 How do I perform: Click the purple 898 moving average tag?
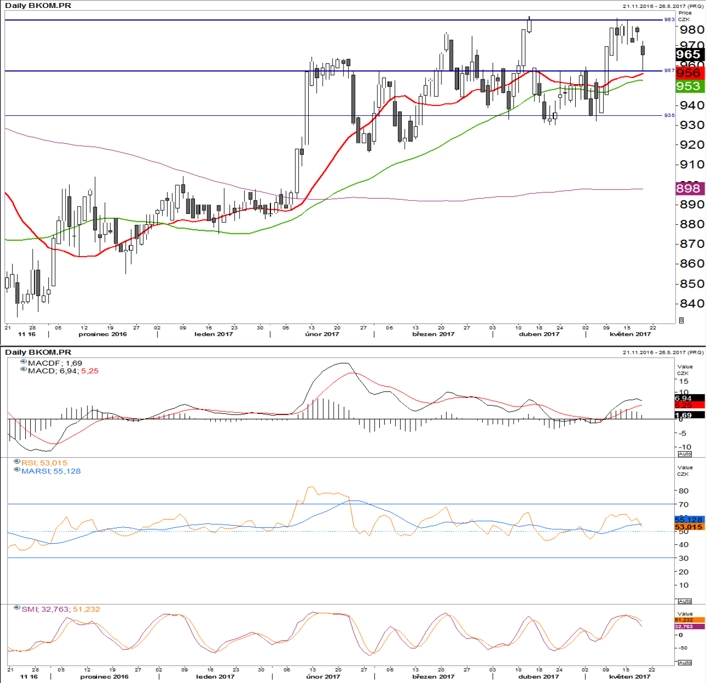pyautogui.click(x=689, y=188)
